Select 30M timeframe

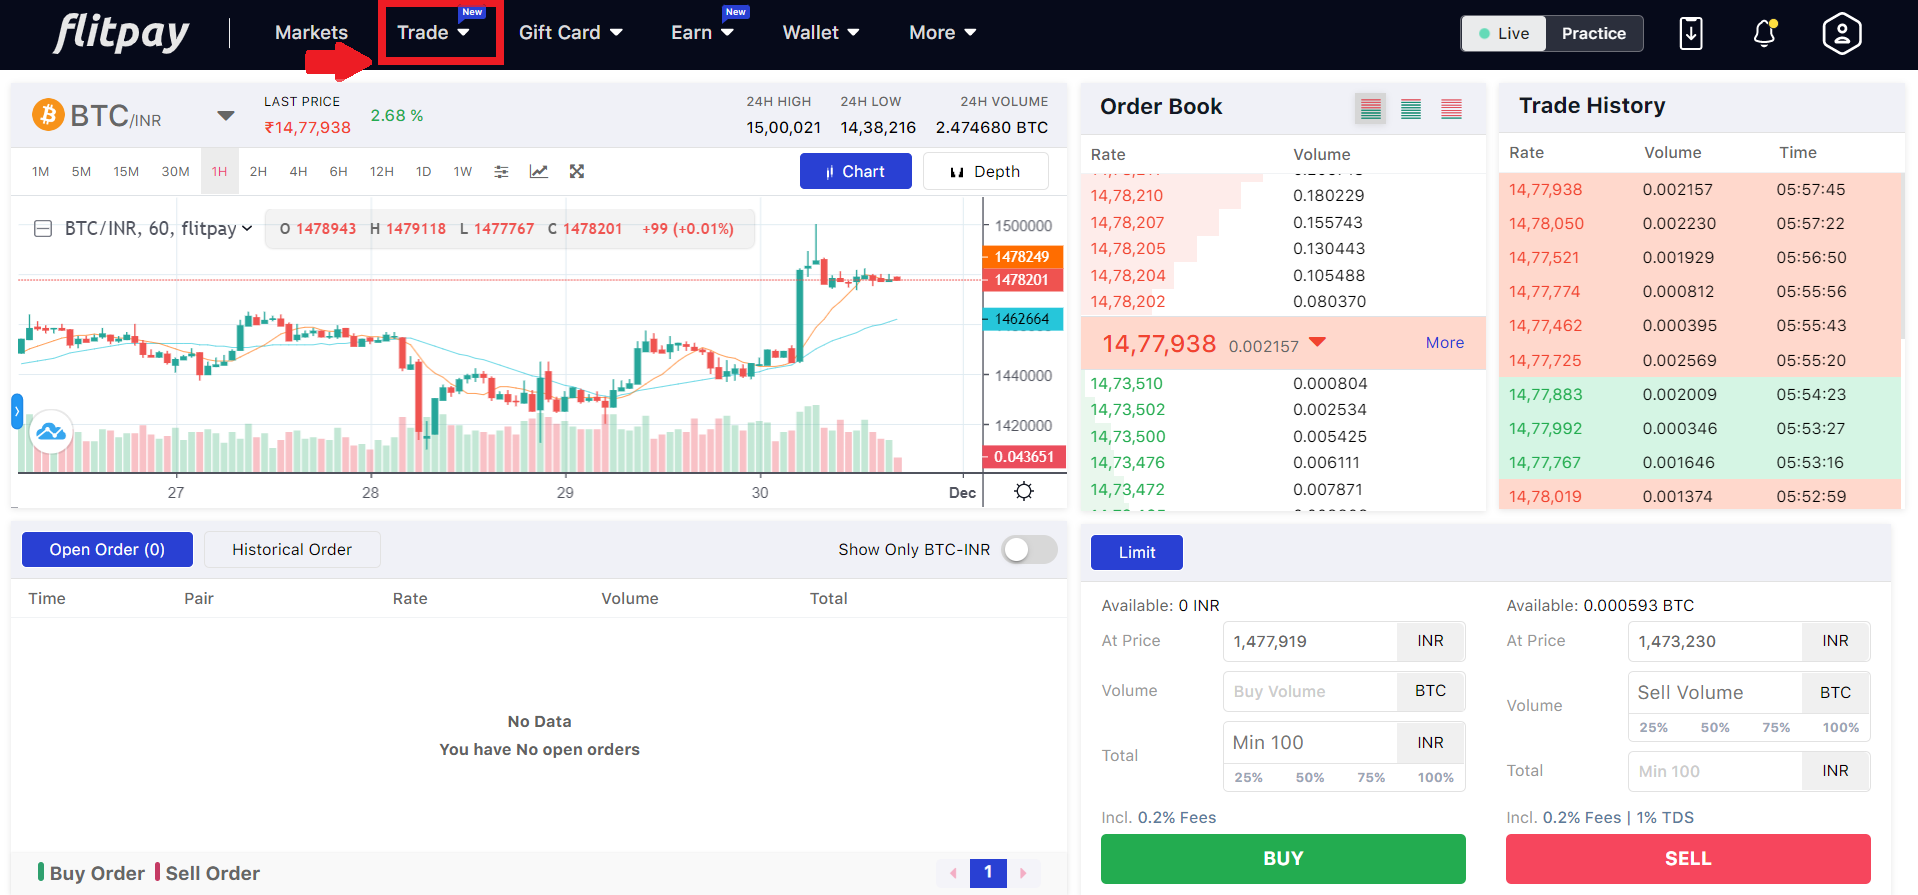pyautogui.click(x=176, y=172)
